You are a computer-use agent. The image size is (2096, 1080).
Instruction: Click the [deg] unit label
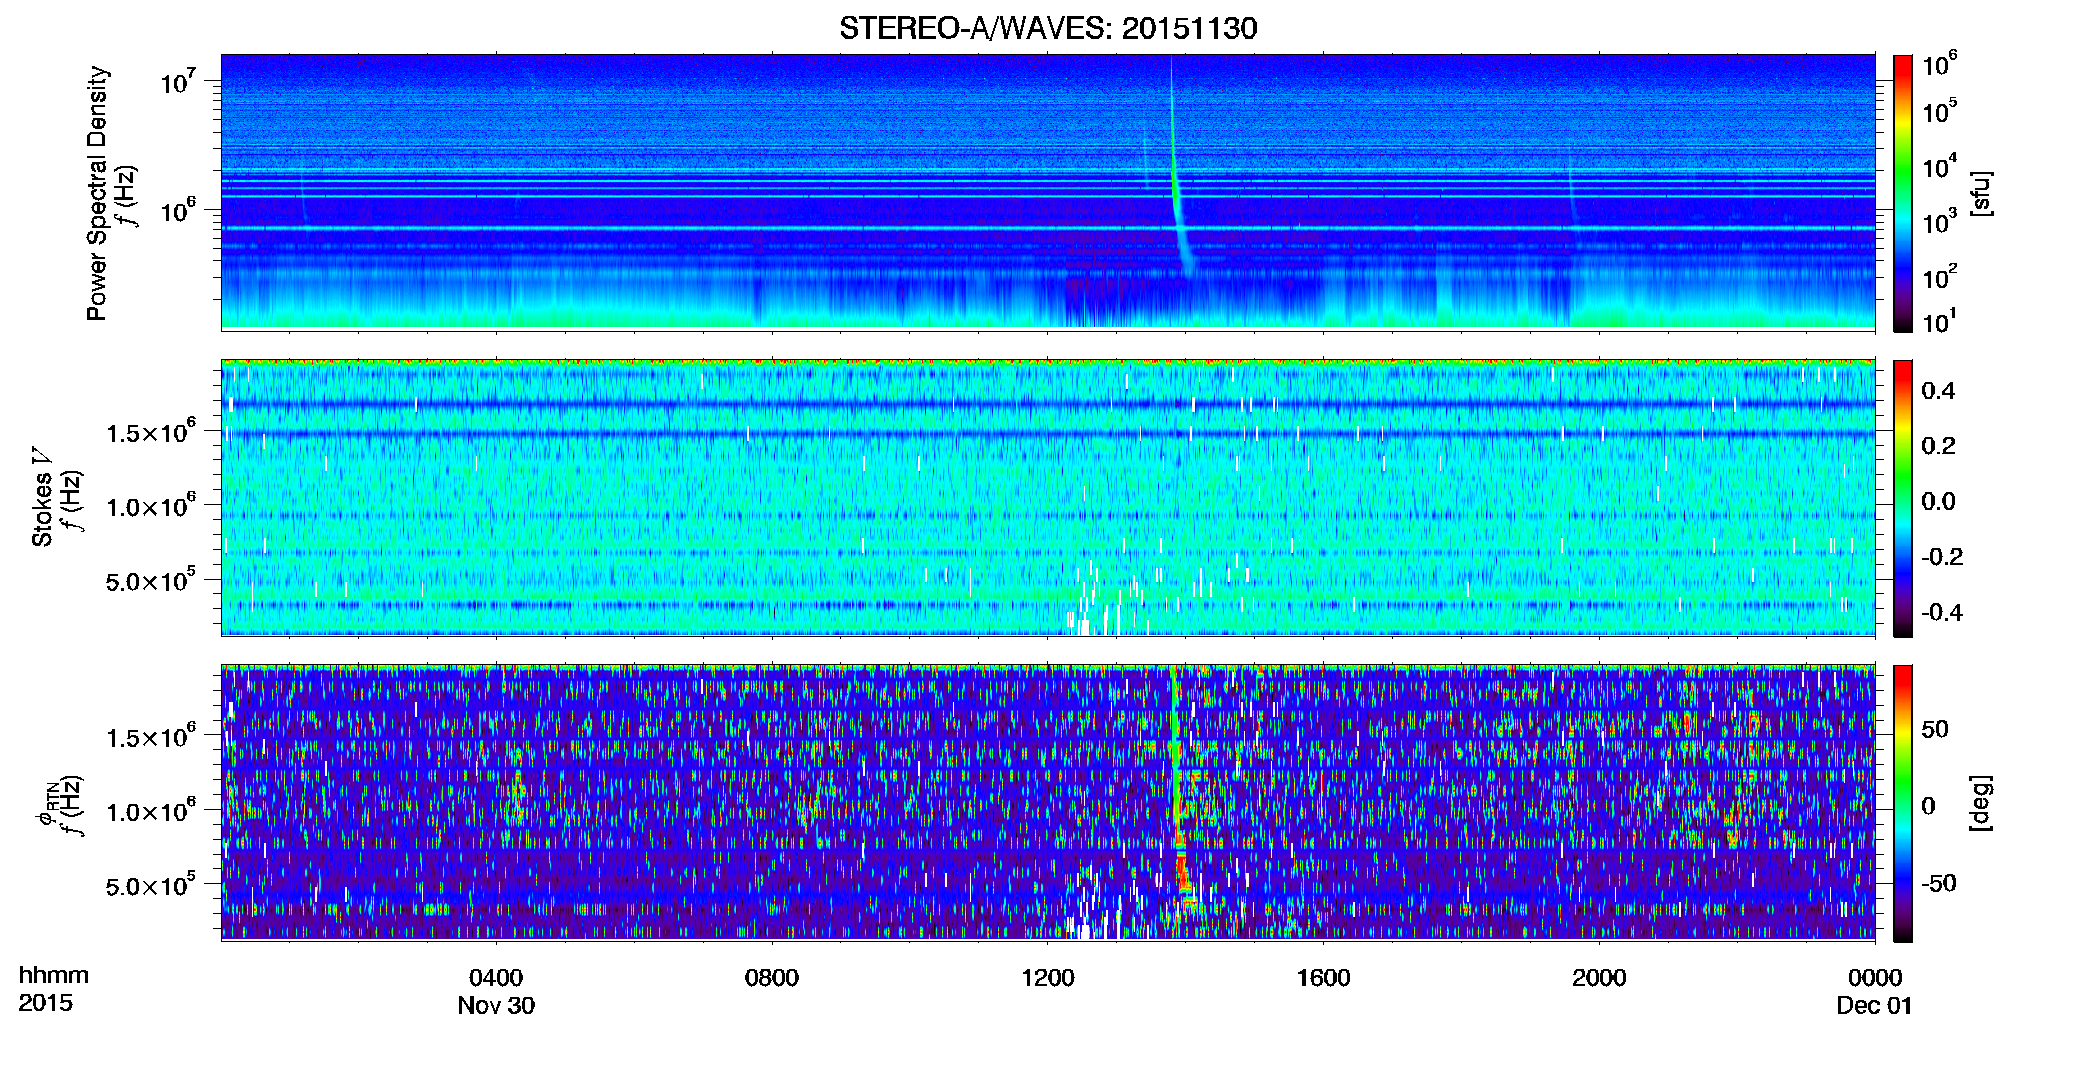click(1981, 802)
